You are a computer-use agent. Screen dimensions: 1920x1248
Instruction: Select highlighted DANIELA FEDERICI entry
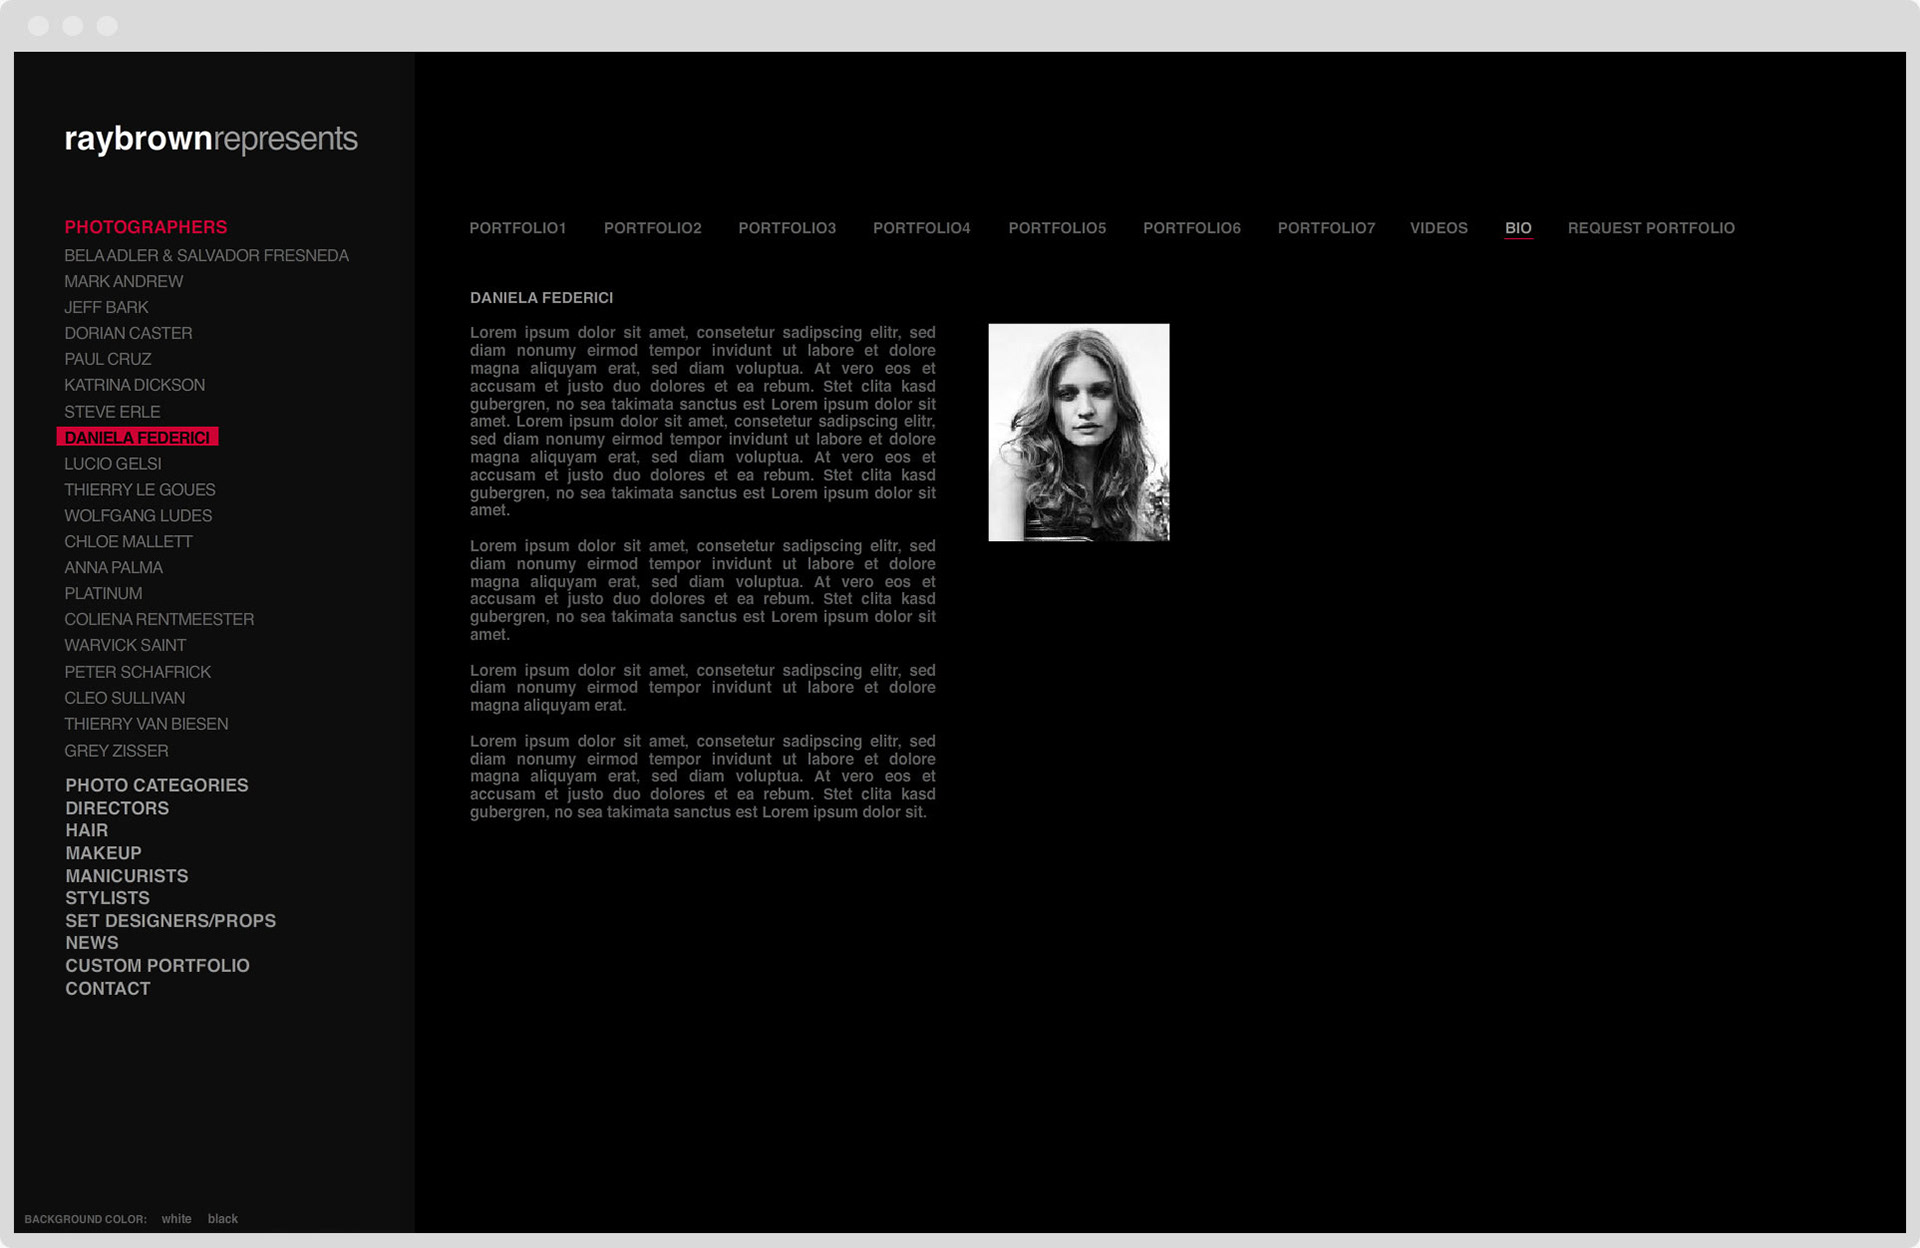[137, 437]
